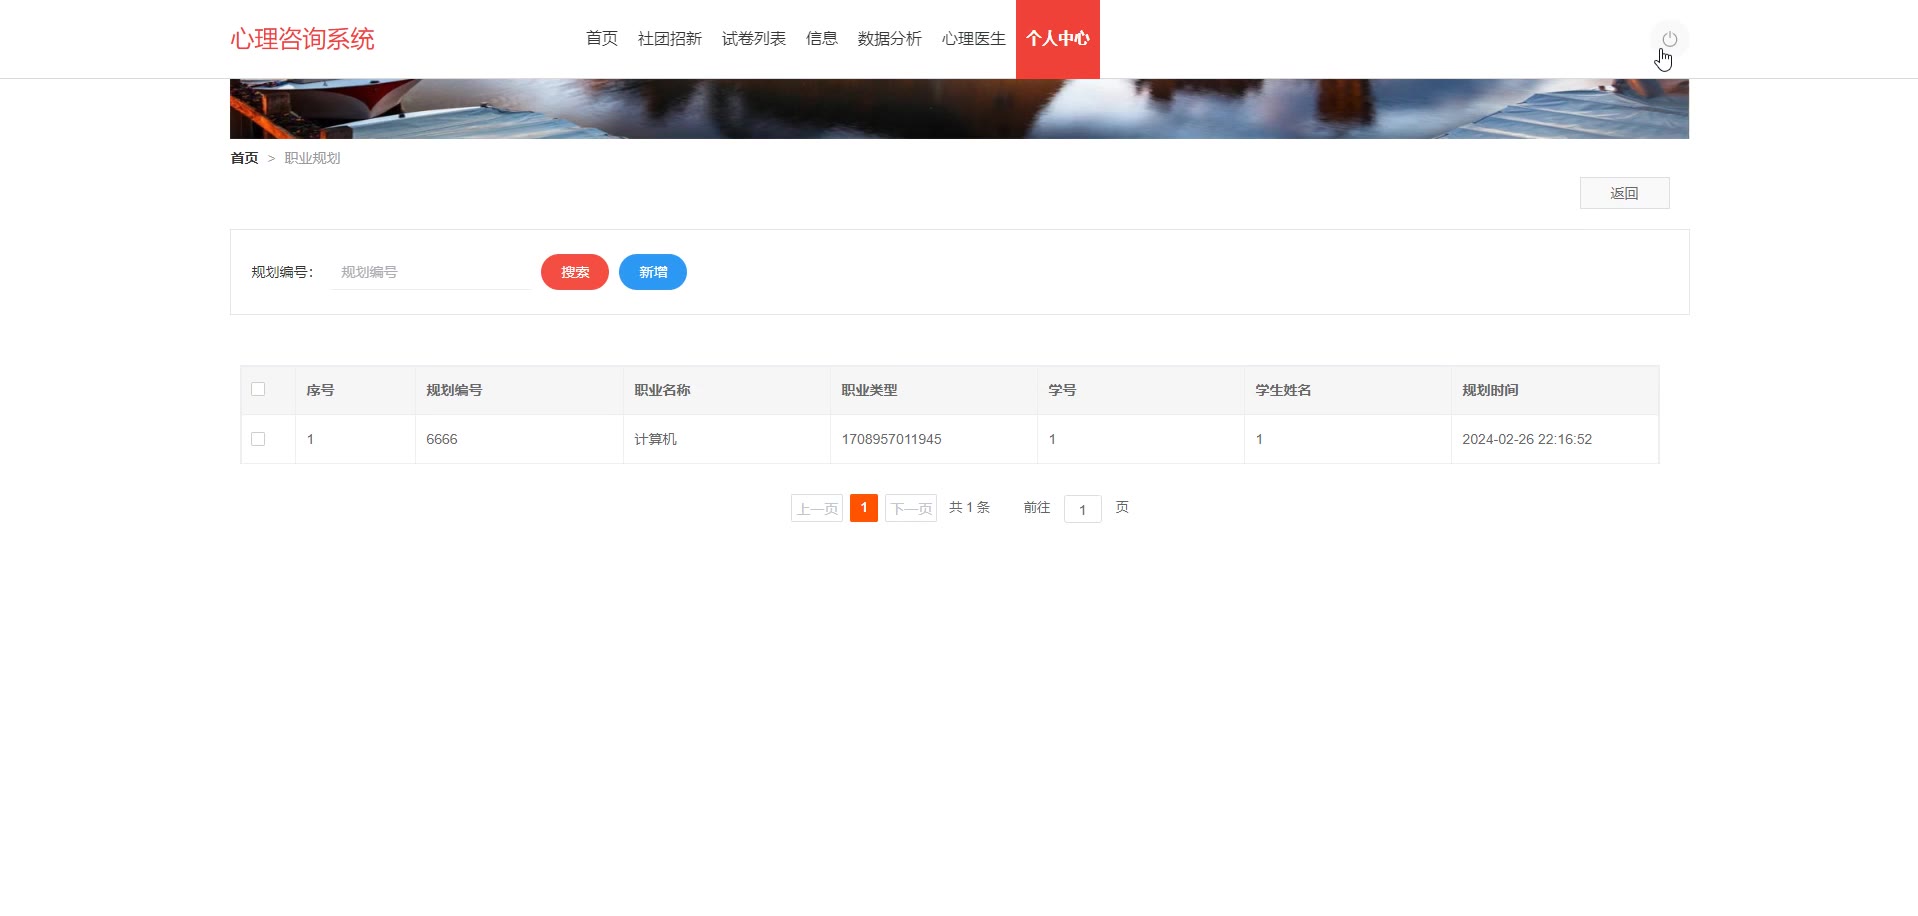Image resolution: width=1918 pixels, height=916 pixels.
Task: Click the cell containing 6666
Action: (x=519, y=439)
